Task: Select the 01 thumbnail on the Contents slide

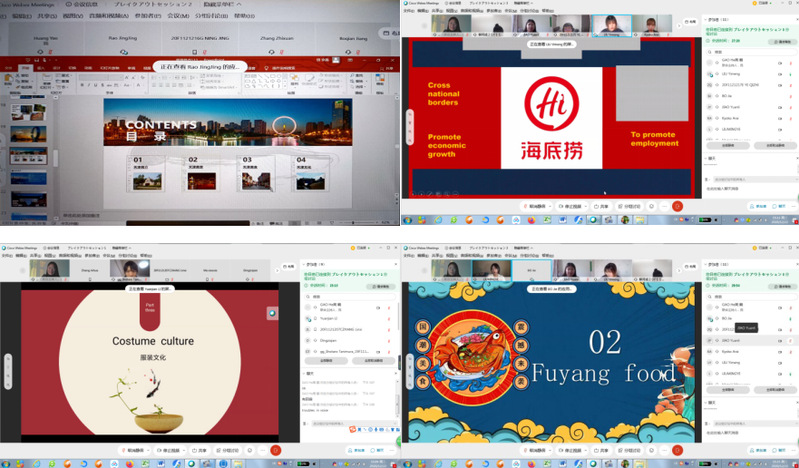Action: [147, 174]
